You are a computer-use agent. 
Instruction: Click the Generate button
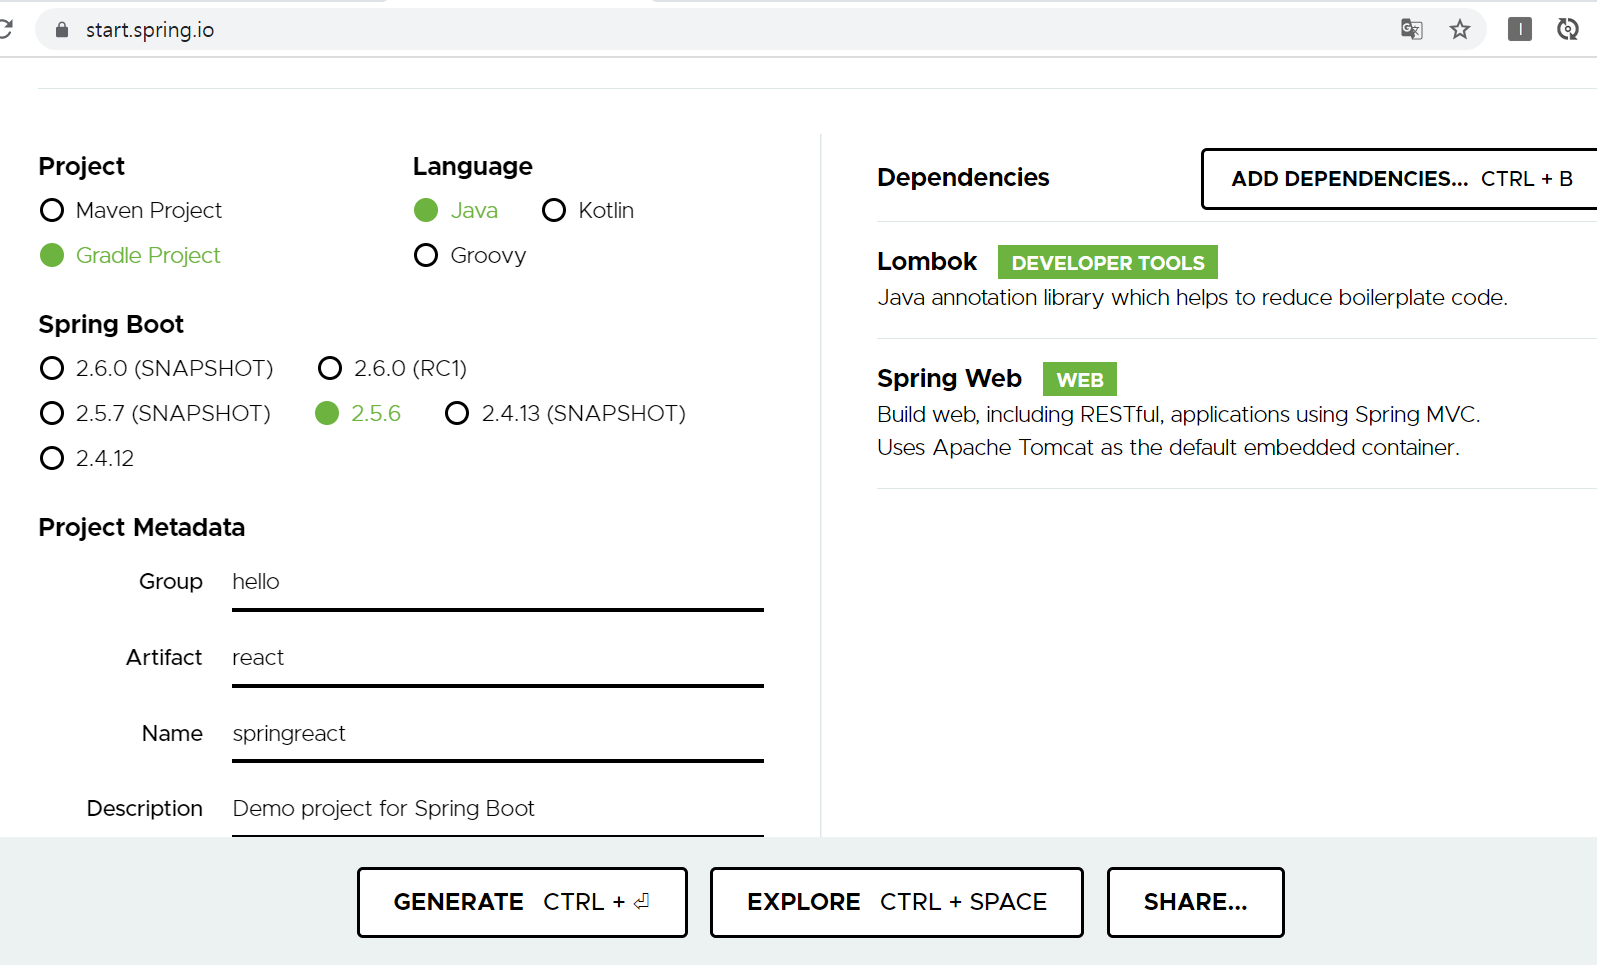(x=522, y=902)
